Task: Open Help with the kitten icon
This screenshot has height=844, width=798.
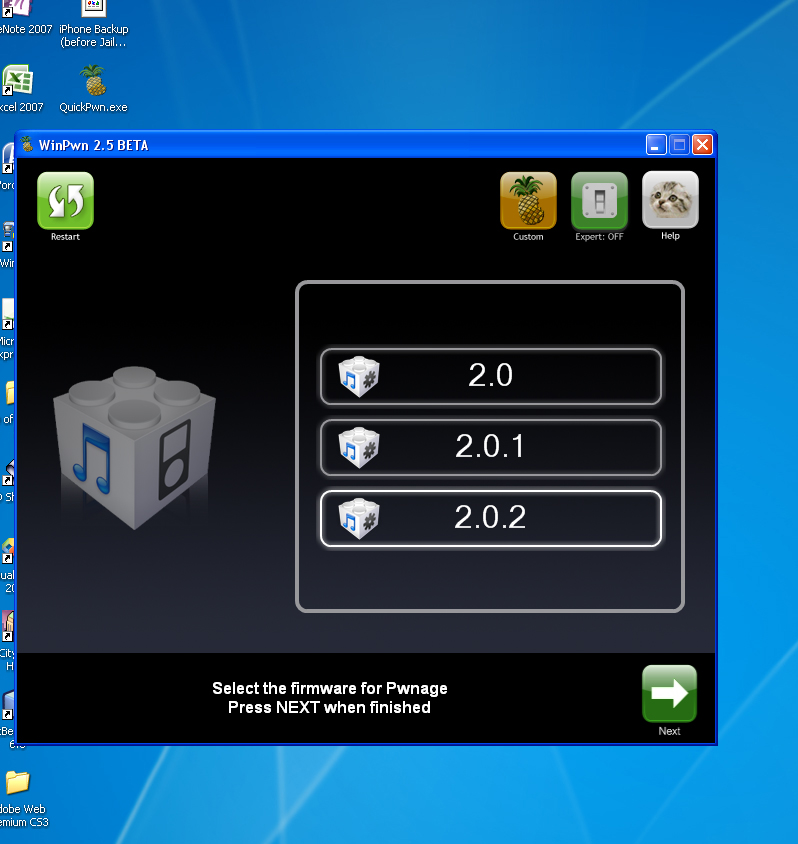Action: click(670, 200)
